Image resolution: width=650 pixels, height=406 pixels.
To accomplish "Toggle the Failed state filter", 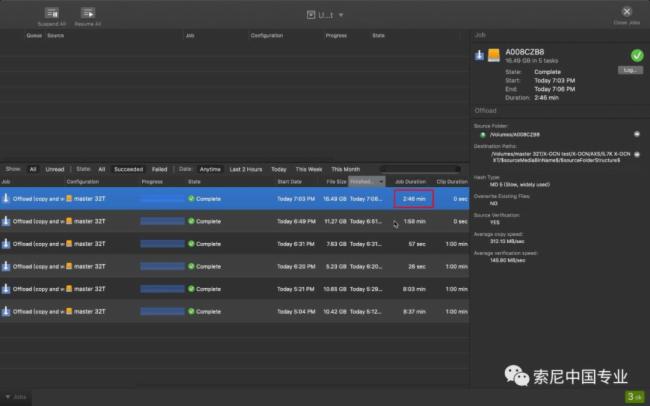I will [x=159, y=169].
